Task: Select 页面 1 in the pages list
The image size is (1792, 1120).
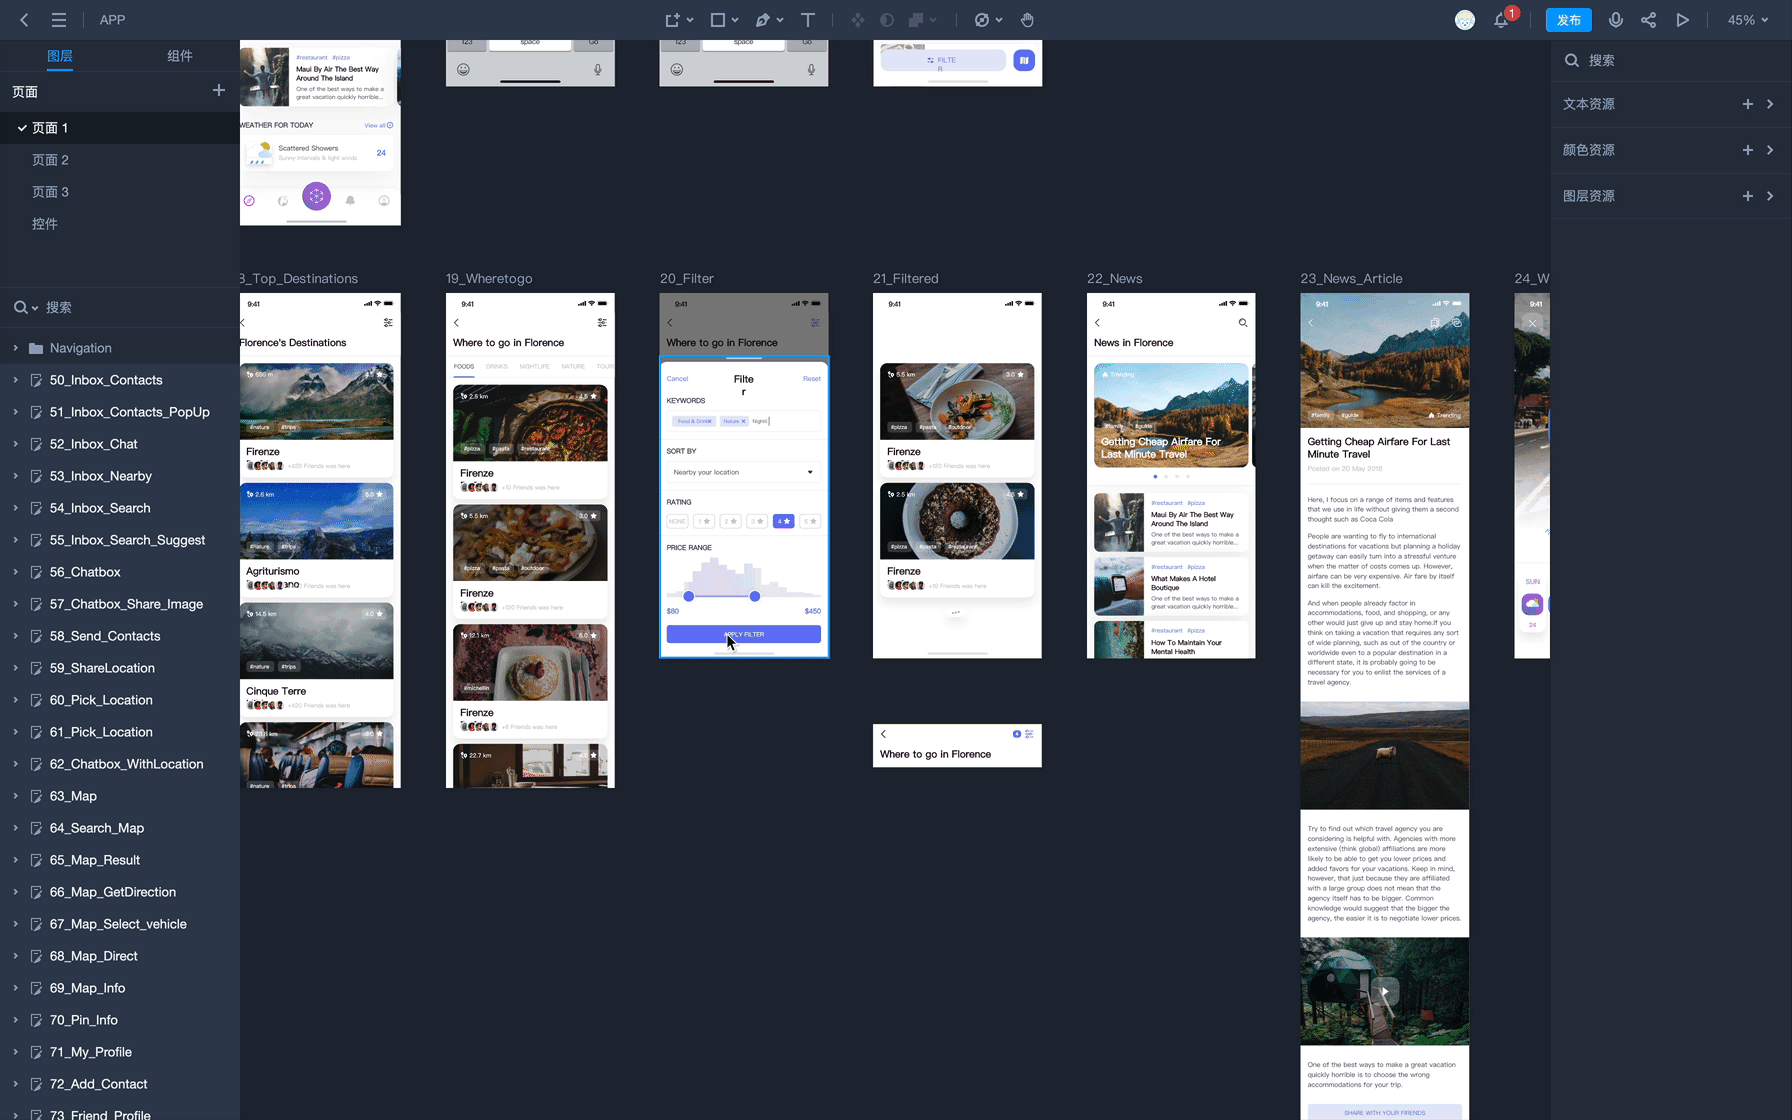Action: click(x=120, y=128)
